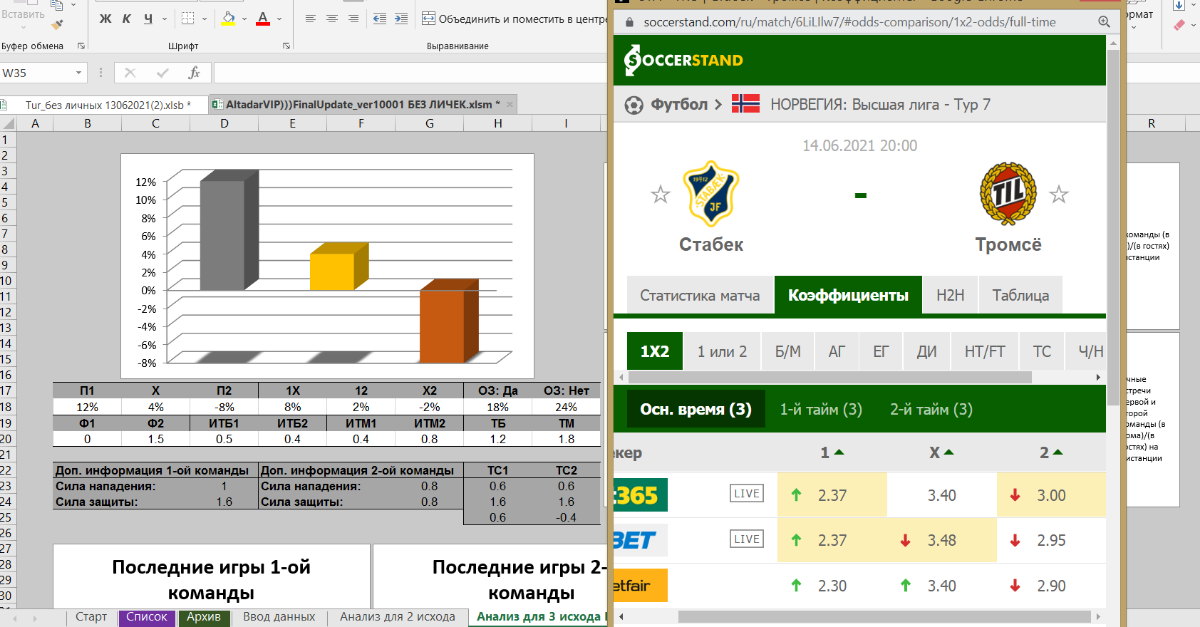Click the SoccerStand logo
Screen dimensions: 1200x627
tap(684, 60)
